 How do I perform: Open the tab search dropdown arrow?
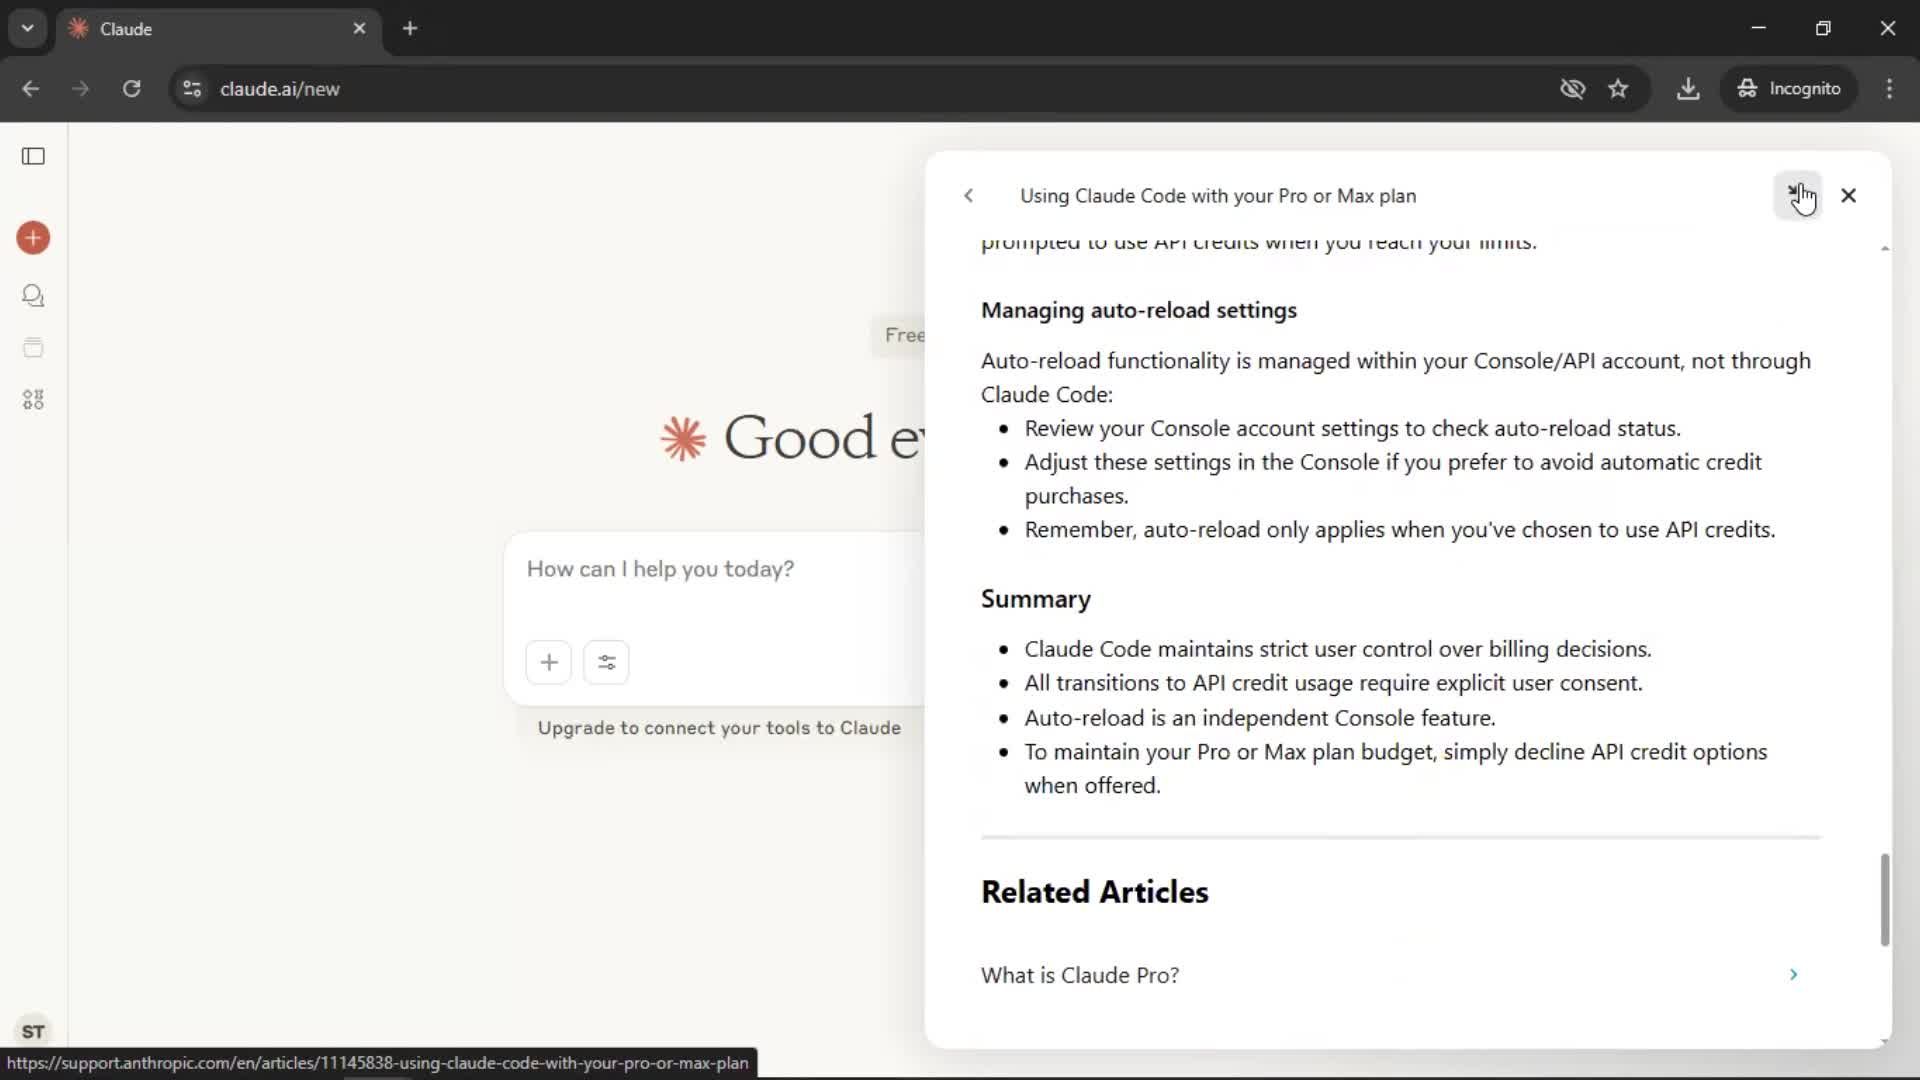coord(28,28)
